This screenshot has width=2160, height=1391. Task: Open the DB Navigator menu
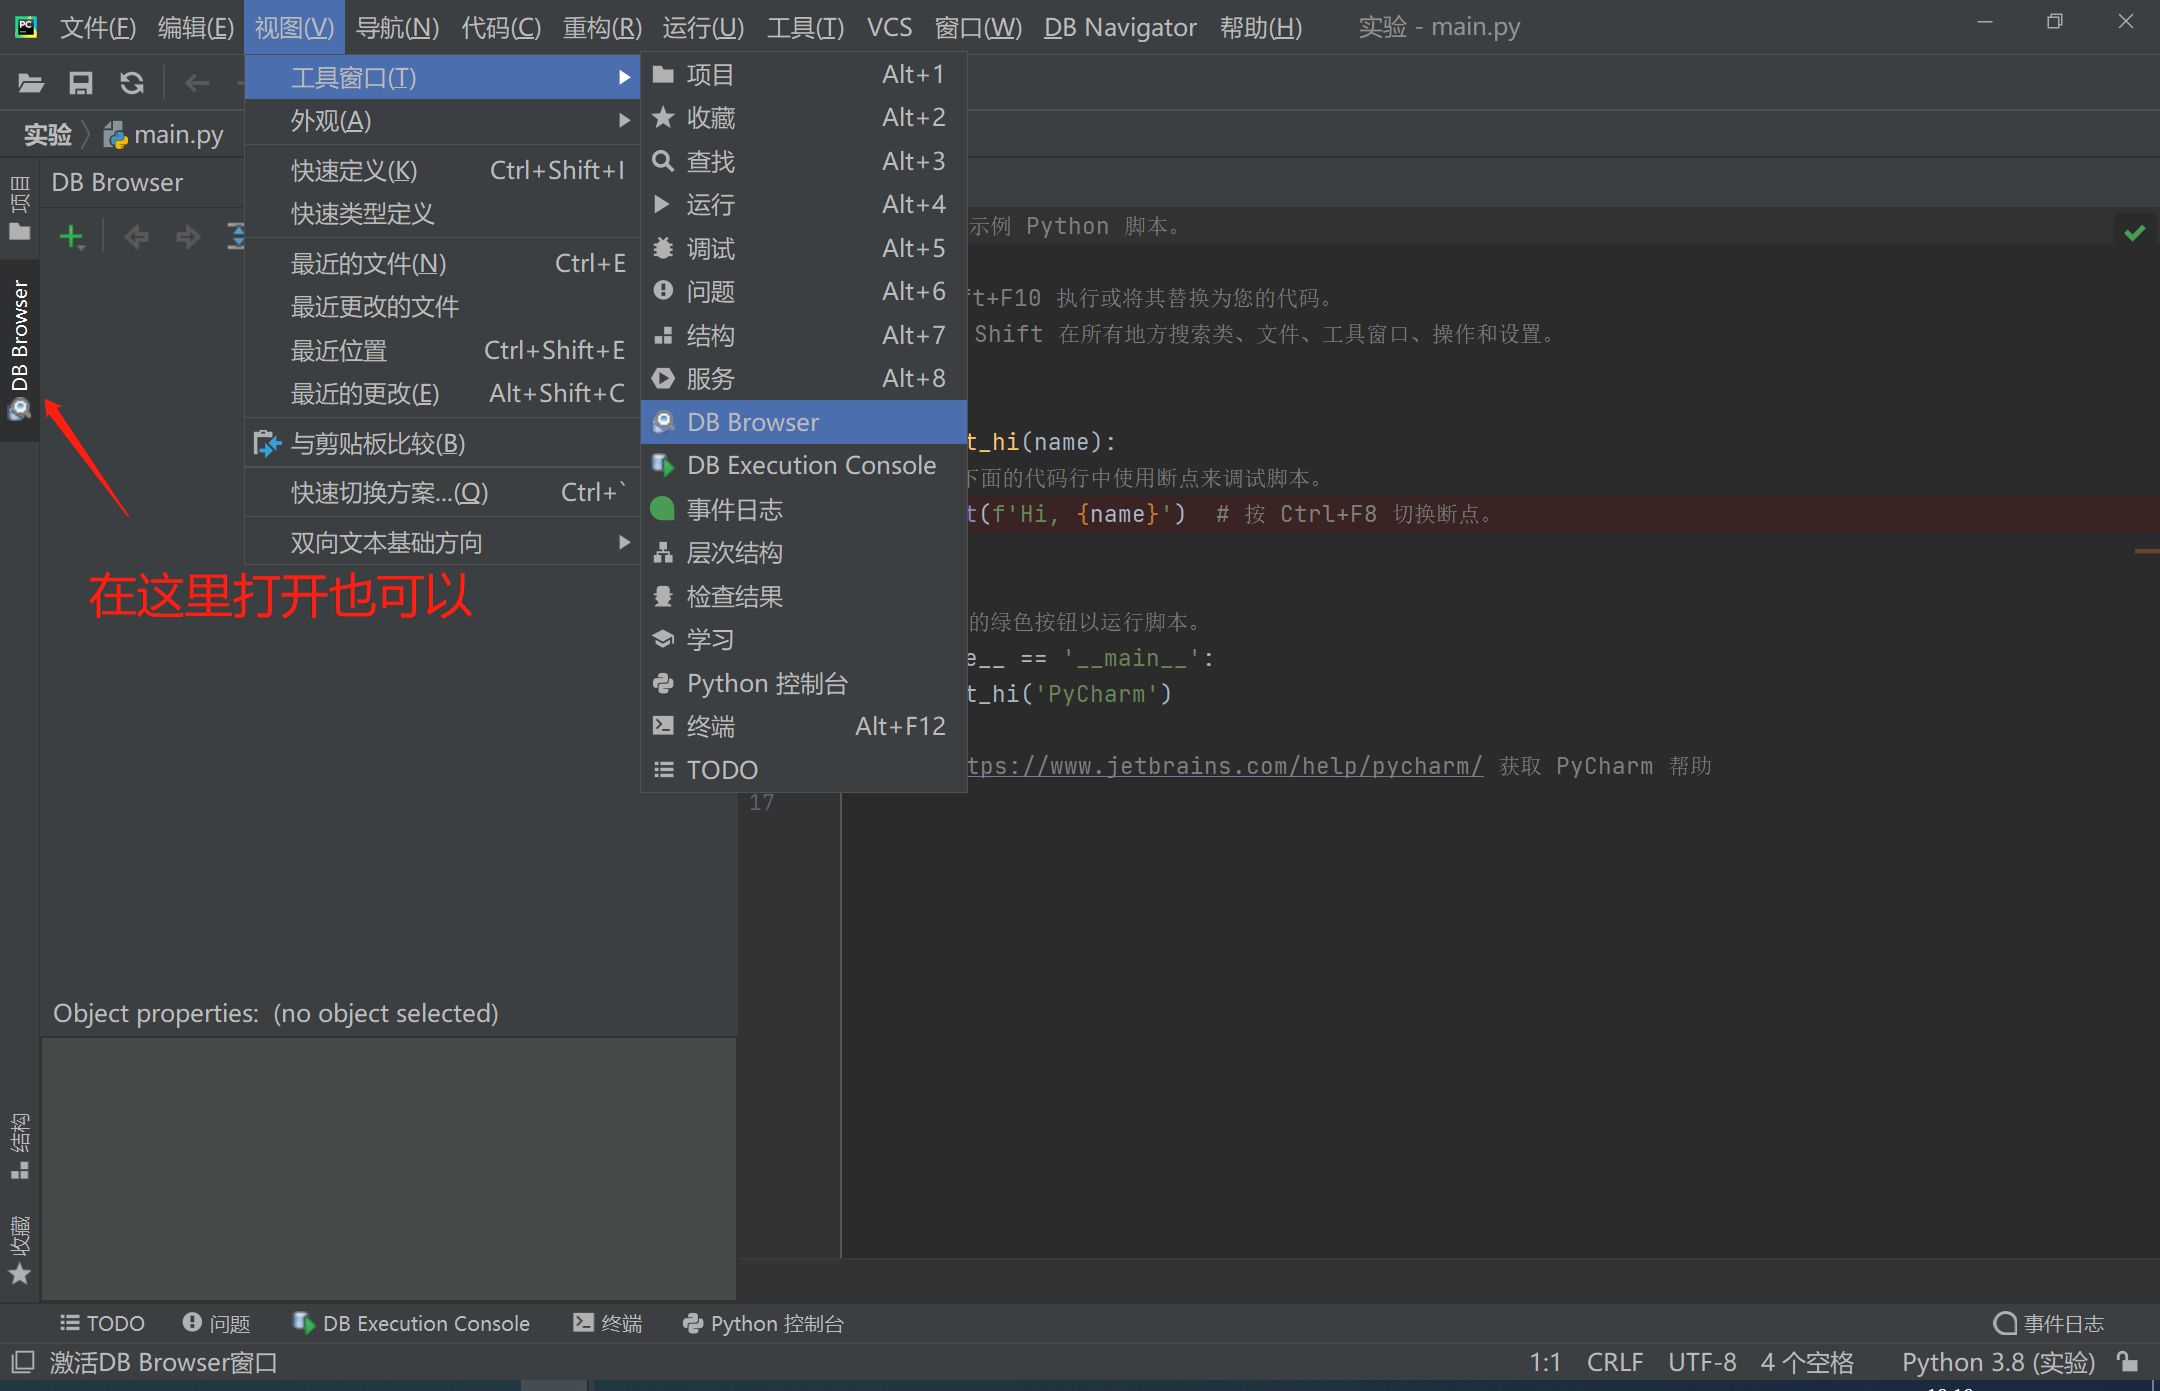(1120, 27)
